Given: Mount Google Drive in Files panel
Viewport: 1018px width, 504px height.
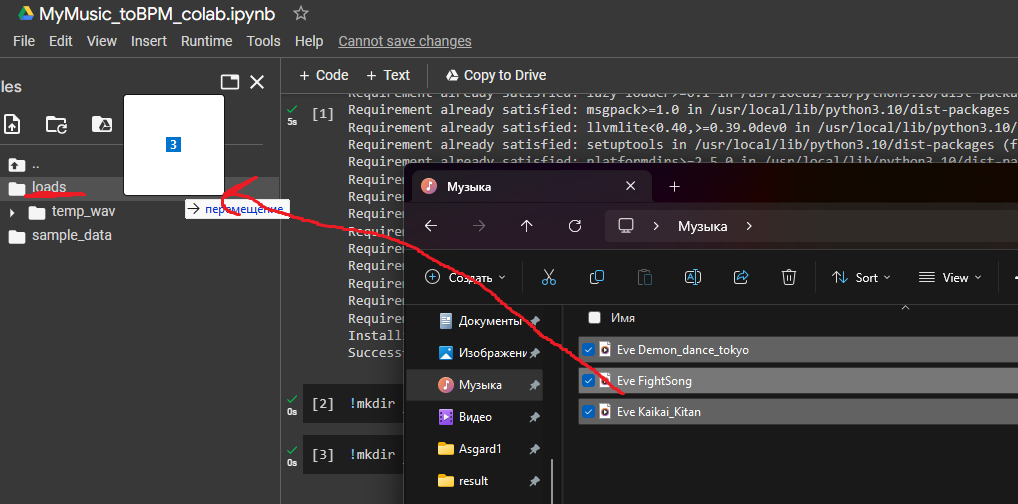Looking at the screenshot, I should point(101,124).
